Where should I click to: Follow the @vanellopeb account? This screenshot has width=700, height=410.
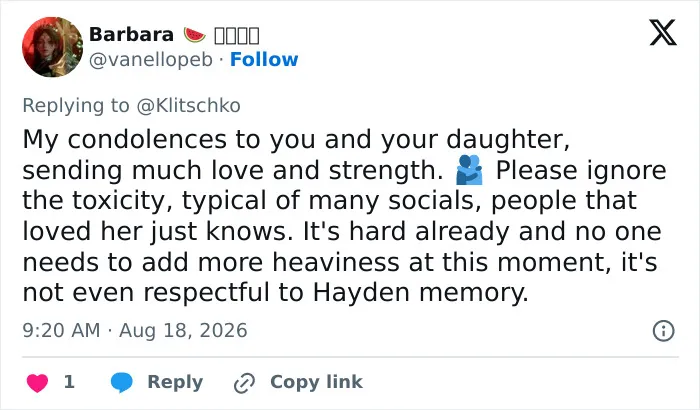pos(264,59)
